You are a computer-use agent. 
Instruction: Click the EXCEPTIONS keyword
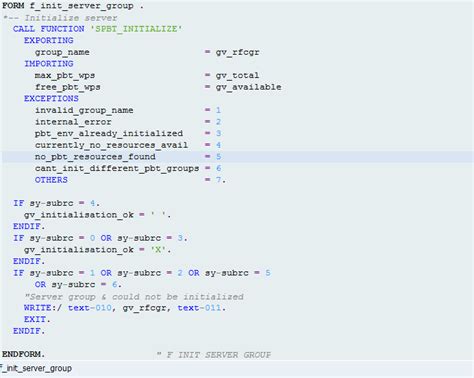51,98
